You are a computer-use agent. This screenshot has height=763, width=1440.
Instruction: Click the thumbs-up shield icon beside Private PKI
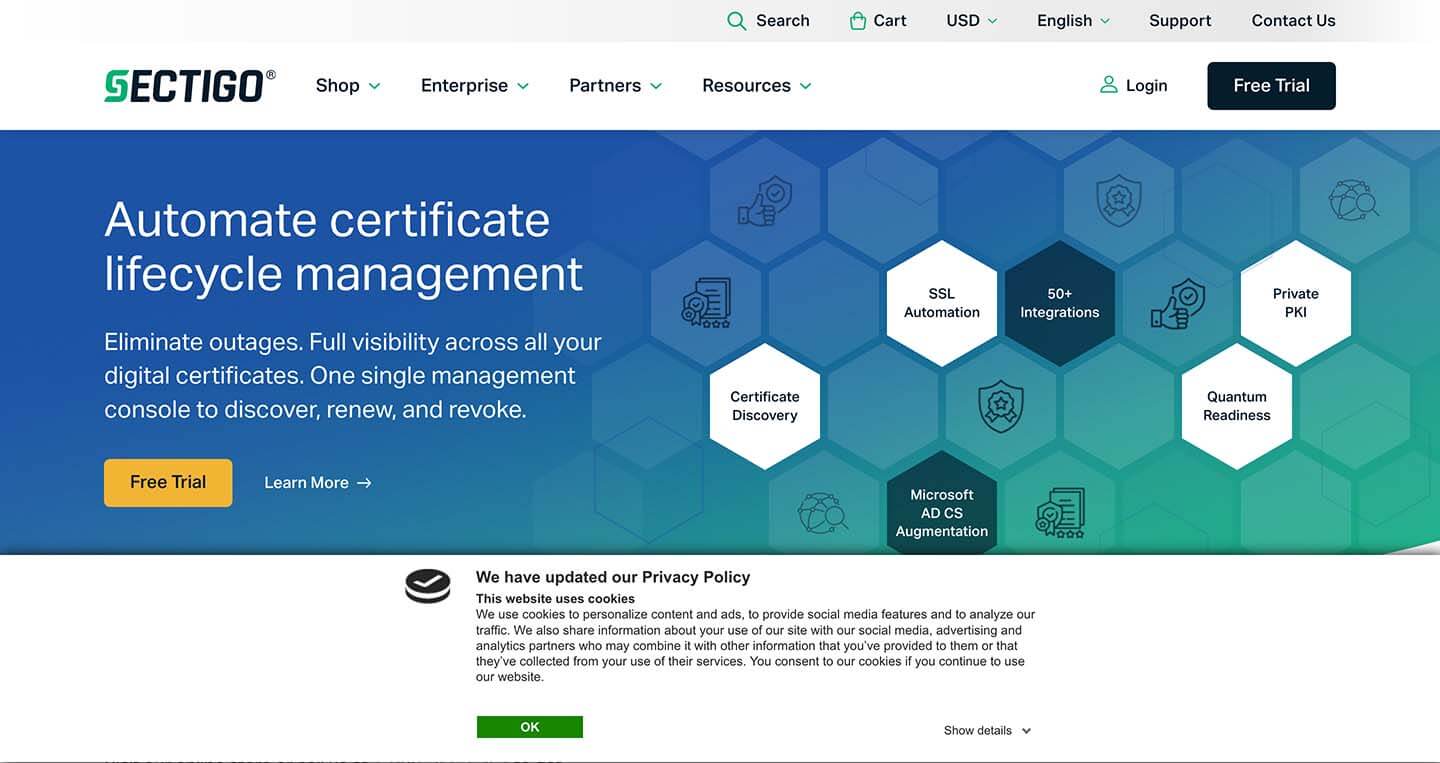pos(1178,304)
